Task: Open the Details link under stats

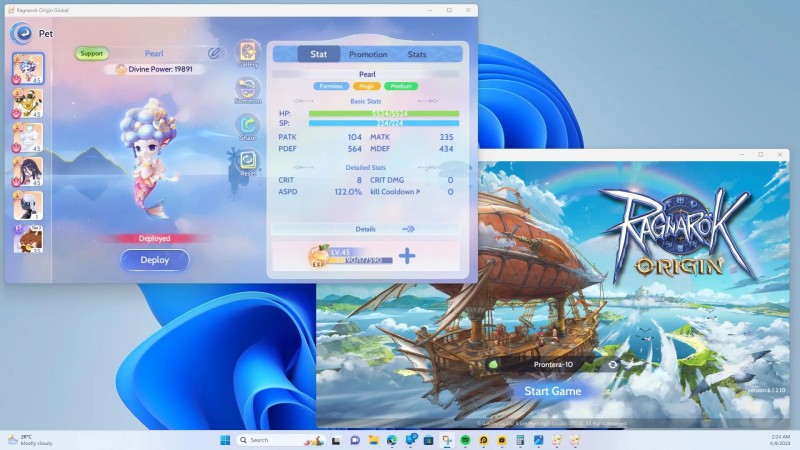Action: pyautogui.click(x=365, y=229)
